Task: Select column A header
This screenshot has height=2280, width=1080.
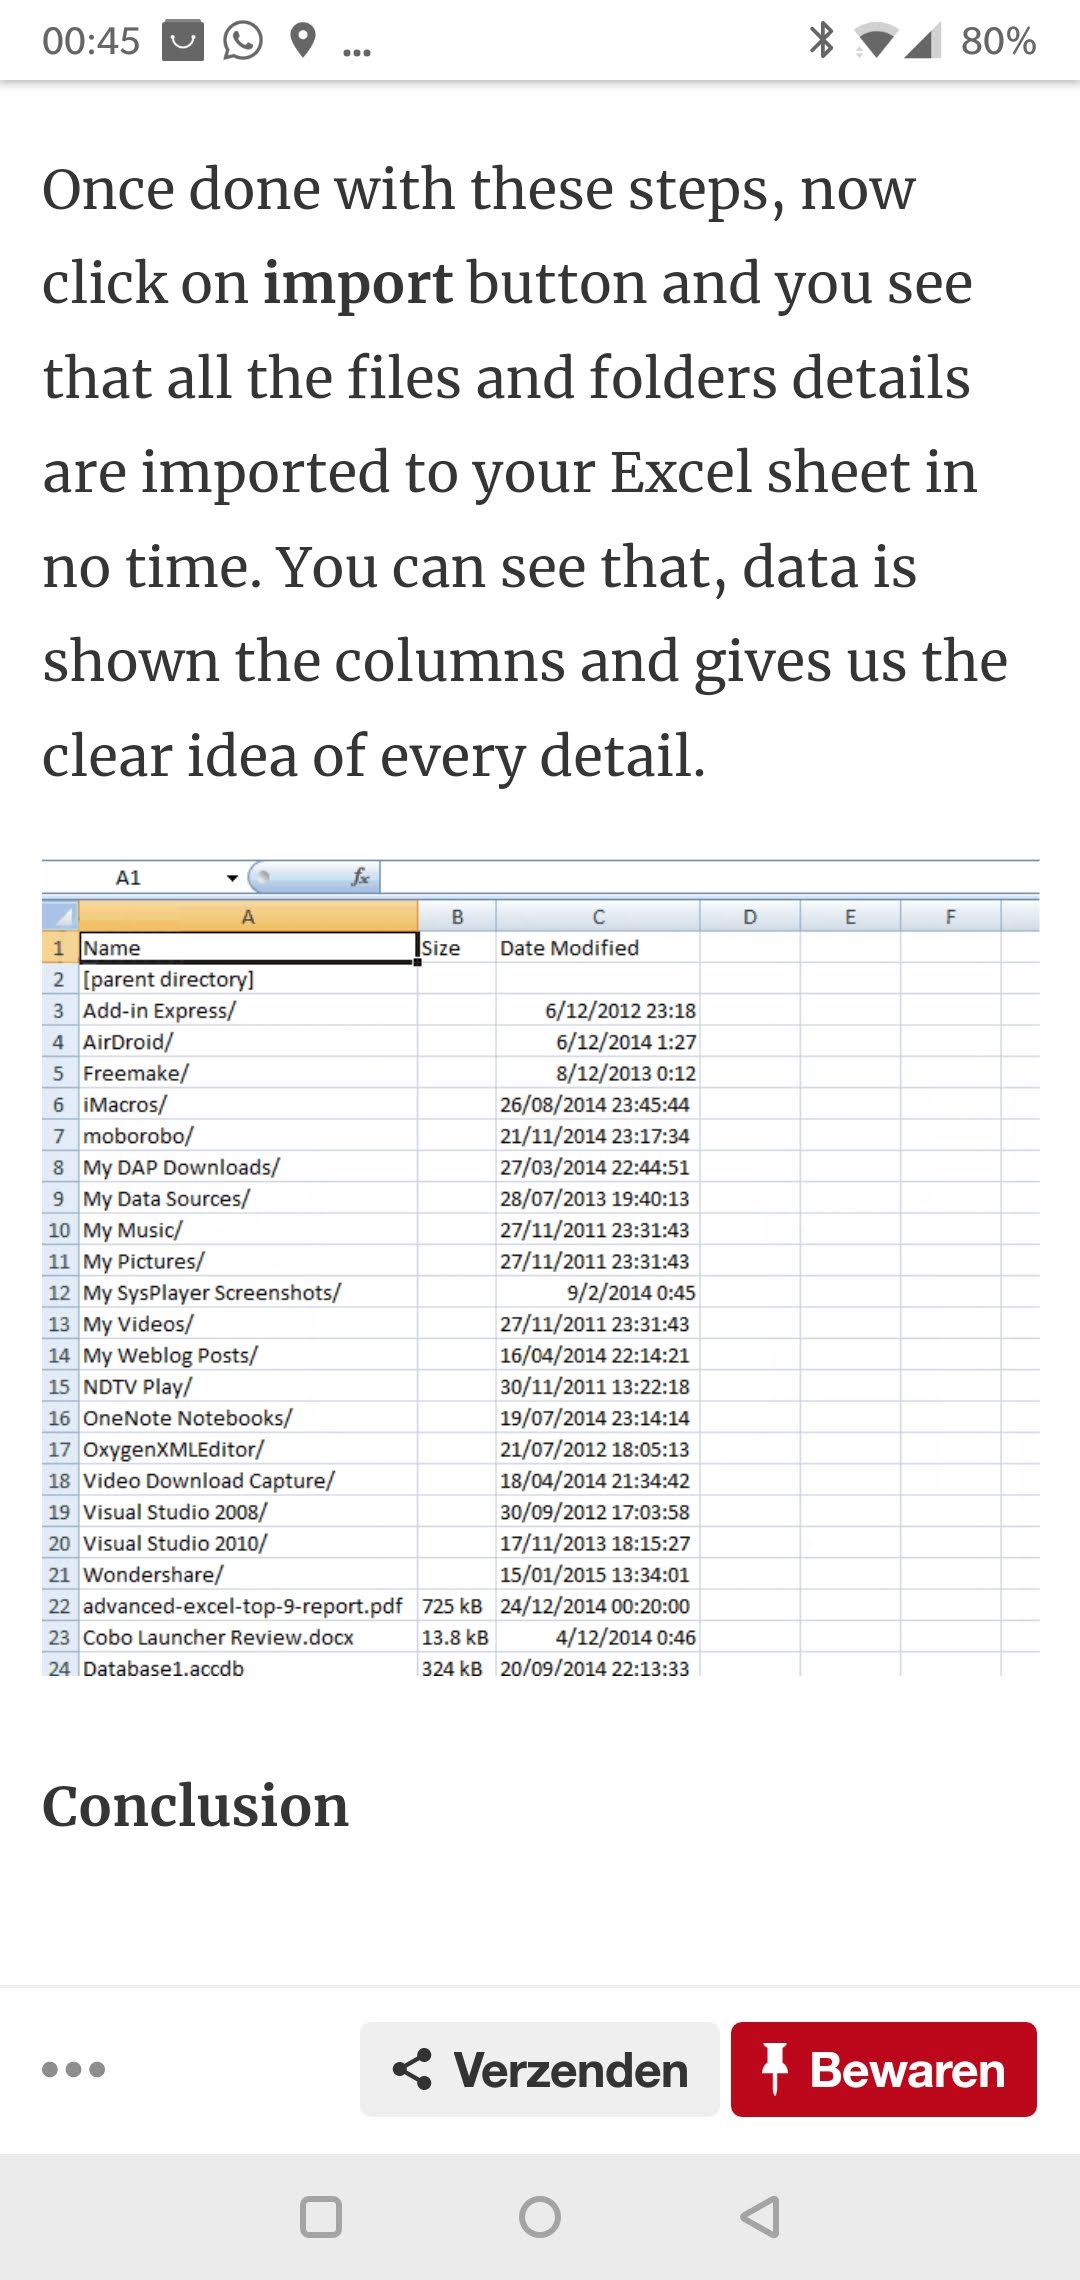Action: [x=248, y=916]
